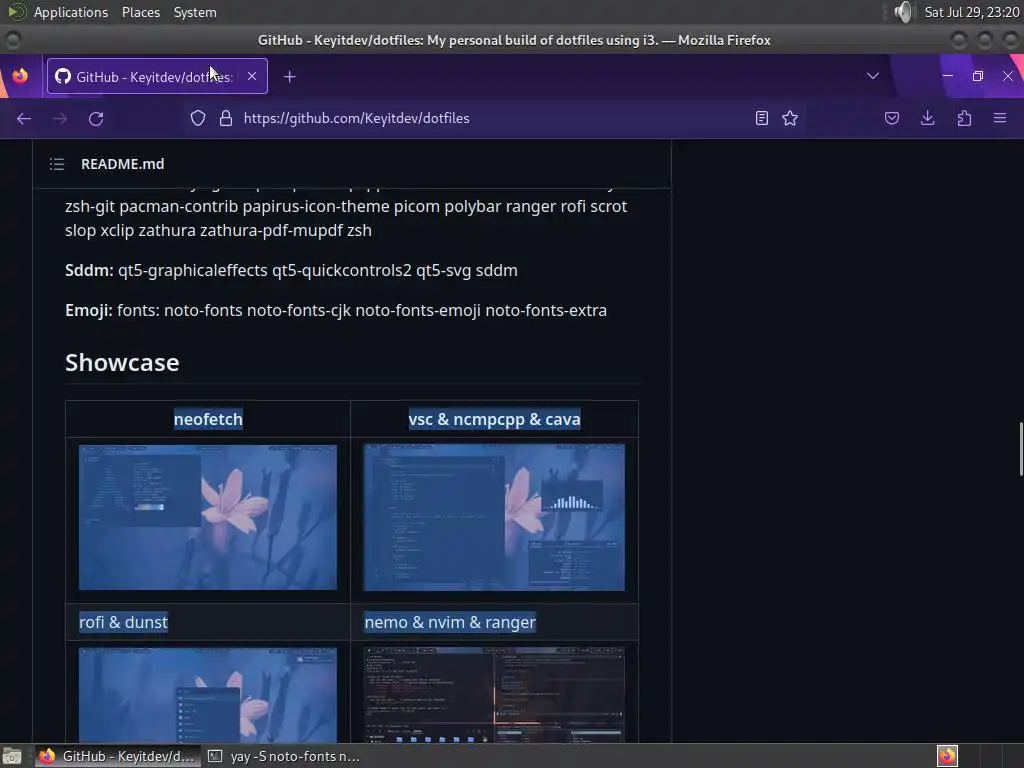Select the GitHub - Keyitdev/dotfiles tab
Image resolution: width=1024 pixels, height=768 pixels.
(157, 76)
